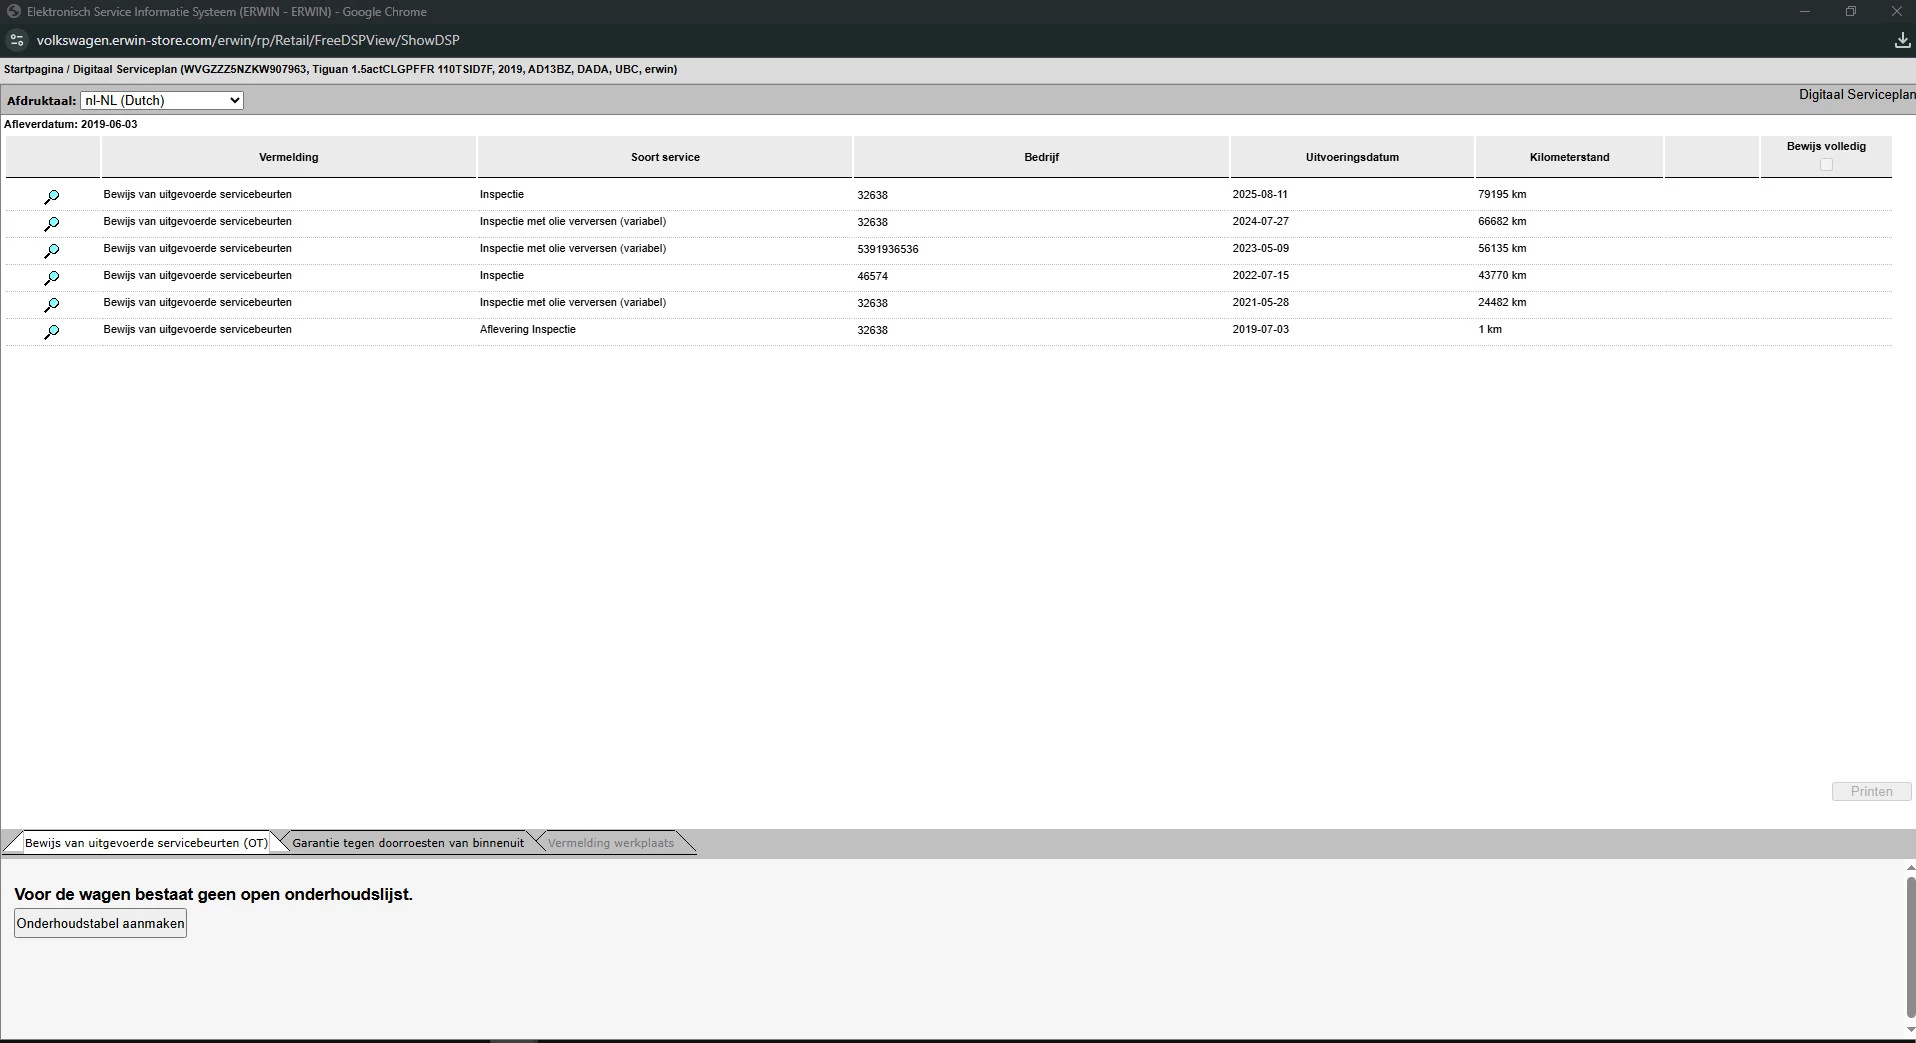Inspect the 2021-05-28 service entry details
The width and height of the screenshot is (1916, 1043).
click(52, 305)
